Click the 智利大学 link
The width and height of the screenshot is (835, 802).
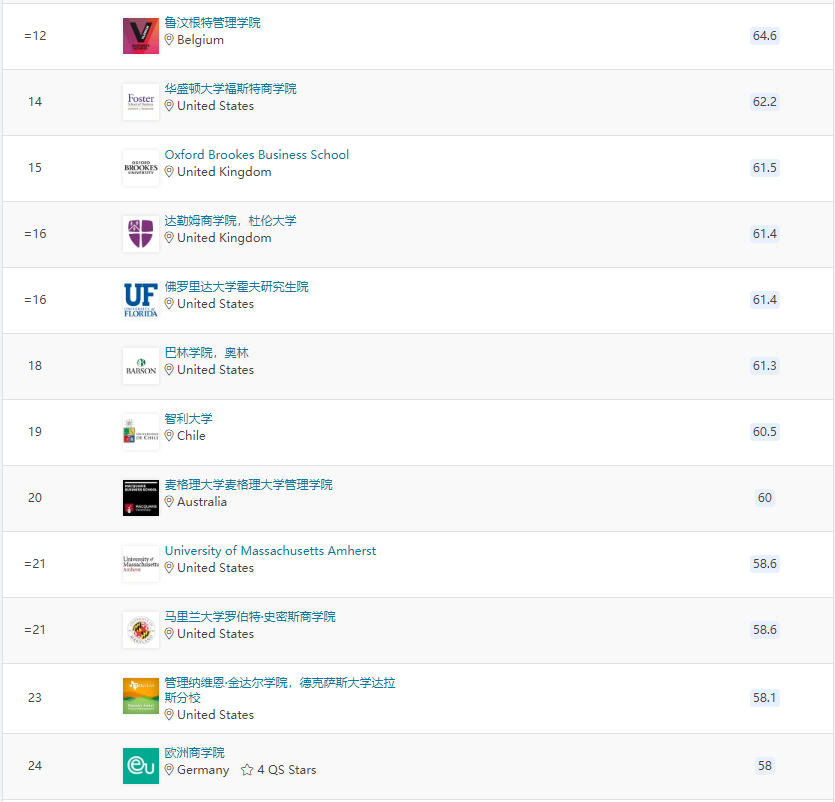(189, 419)
